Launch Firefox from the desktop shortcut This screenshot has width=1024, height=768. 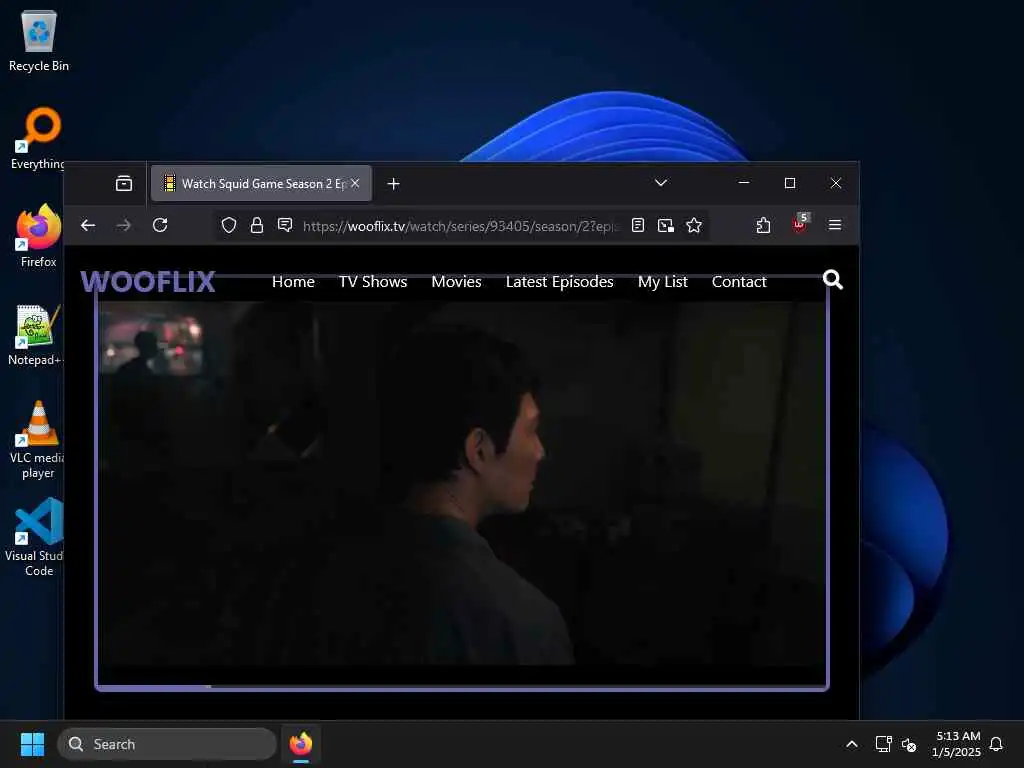38,236
